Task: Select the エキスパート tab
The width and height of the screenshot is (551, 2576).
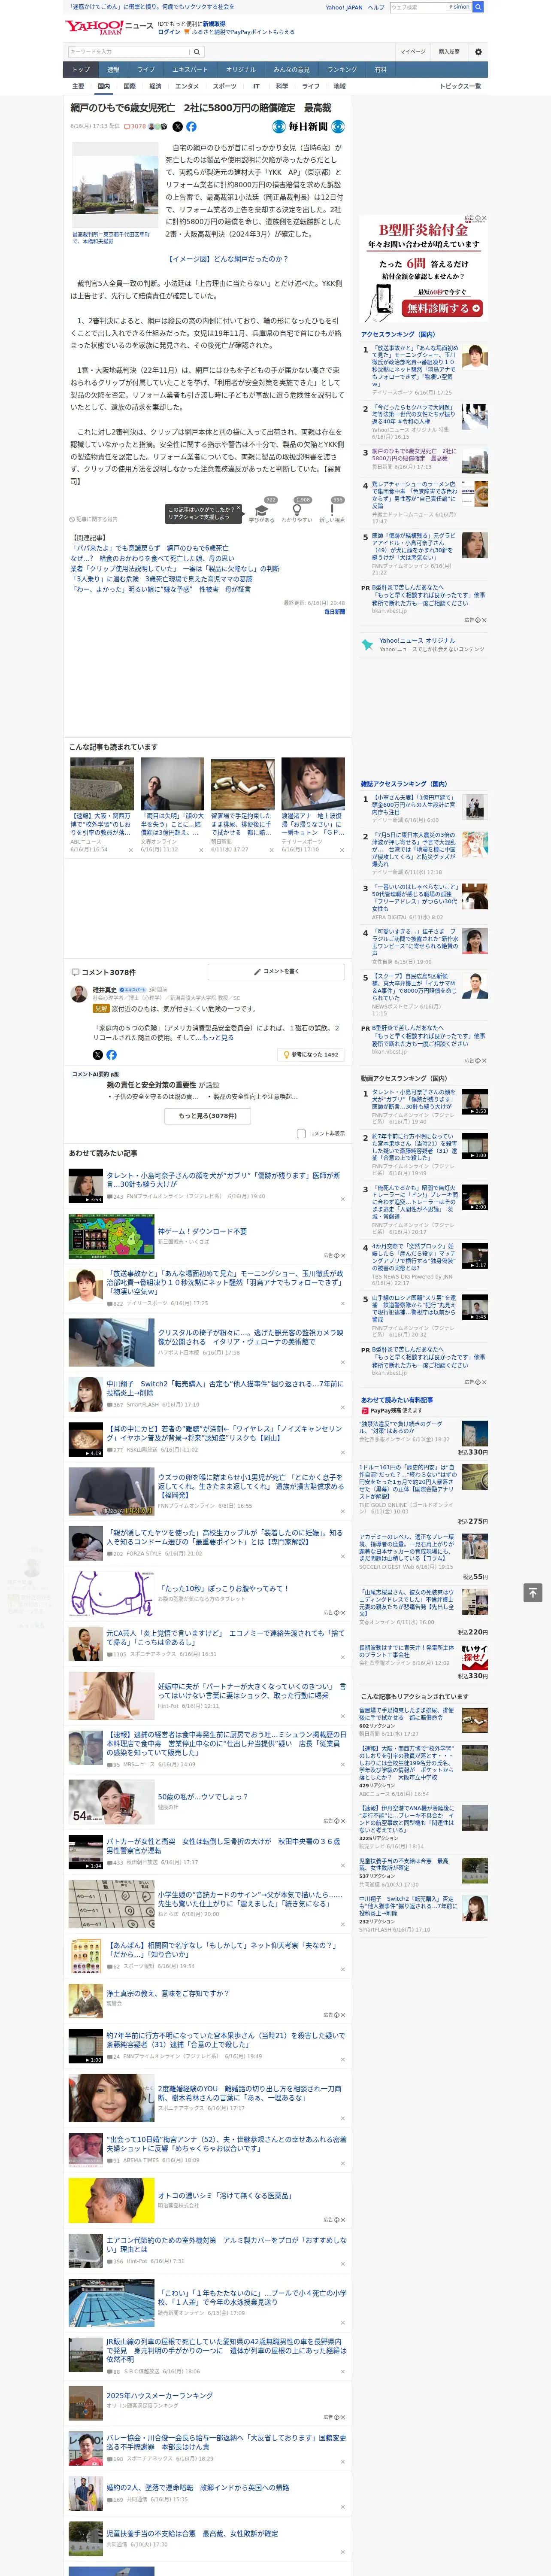Action: tap(190, 70)
